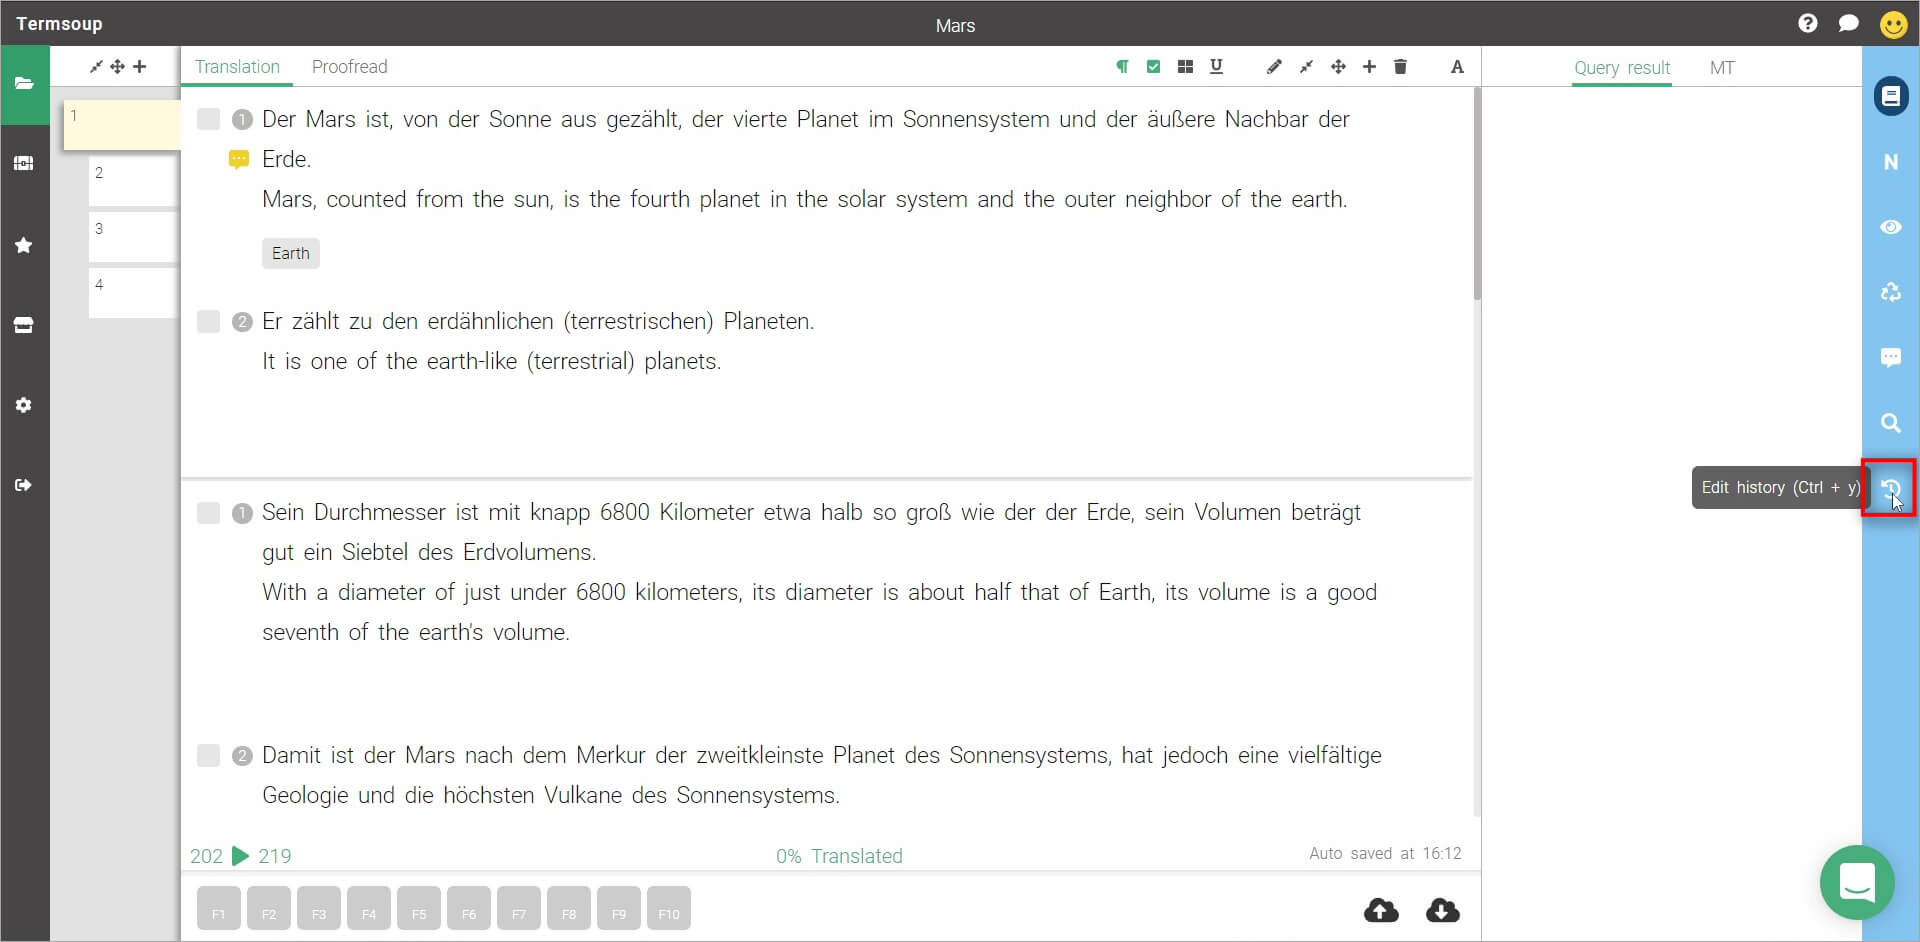Check box for 'Sein Durchmesser' segment
Viewport: 1920px width, 942px height.
click(x=208, y=513)
